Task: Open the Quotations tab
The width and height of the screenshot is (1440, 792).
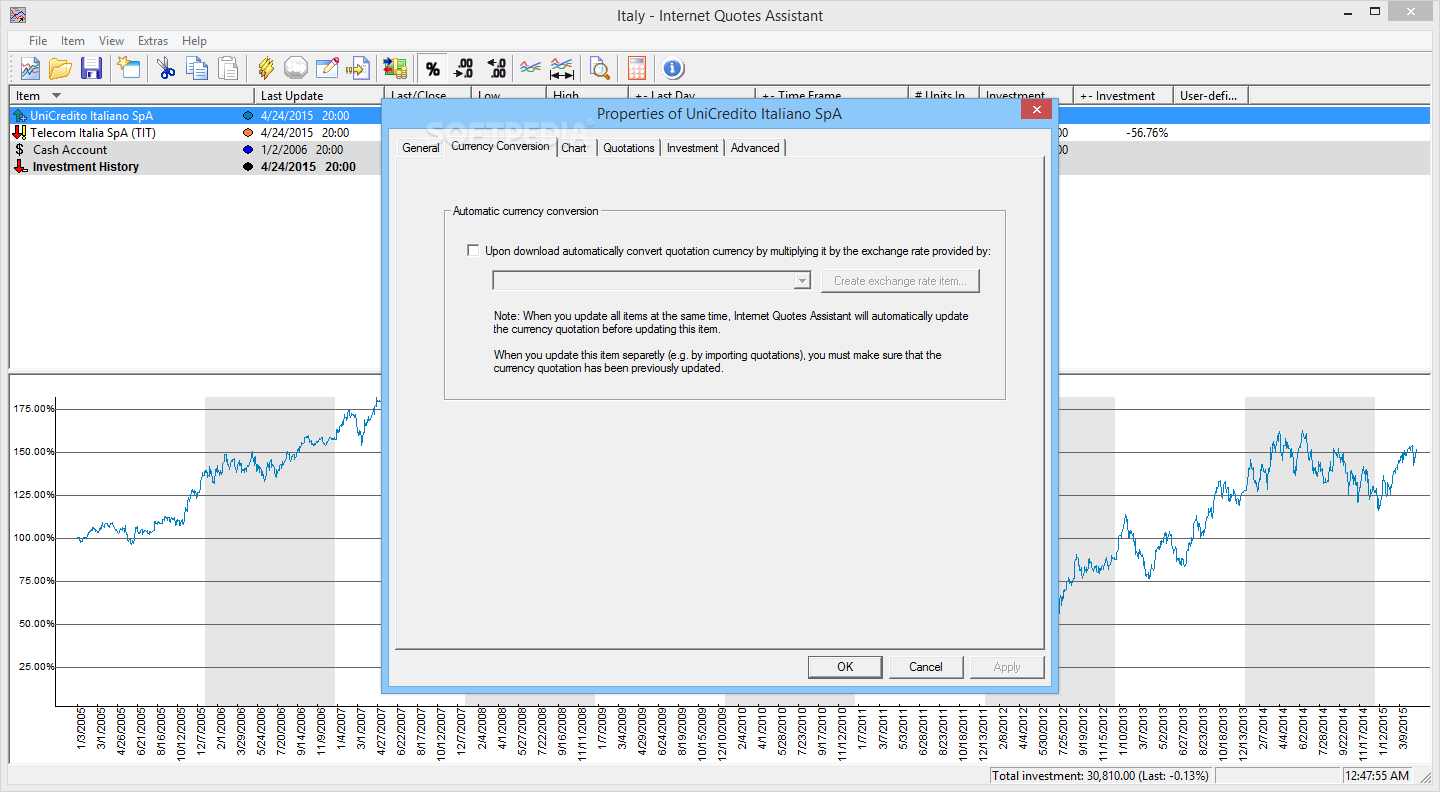Action: click(629, 148)
